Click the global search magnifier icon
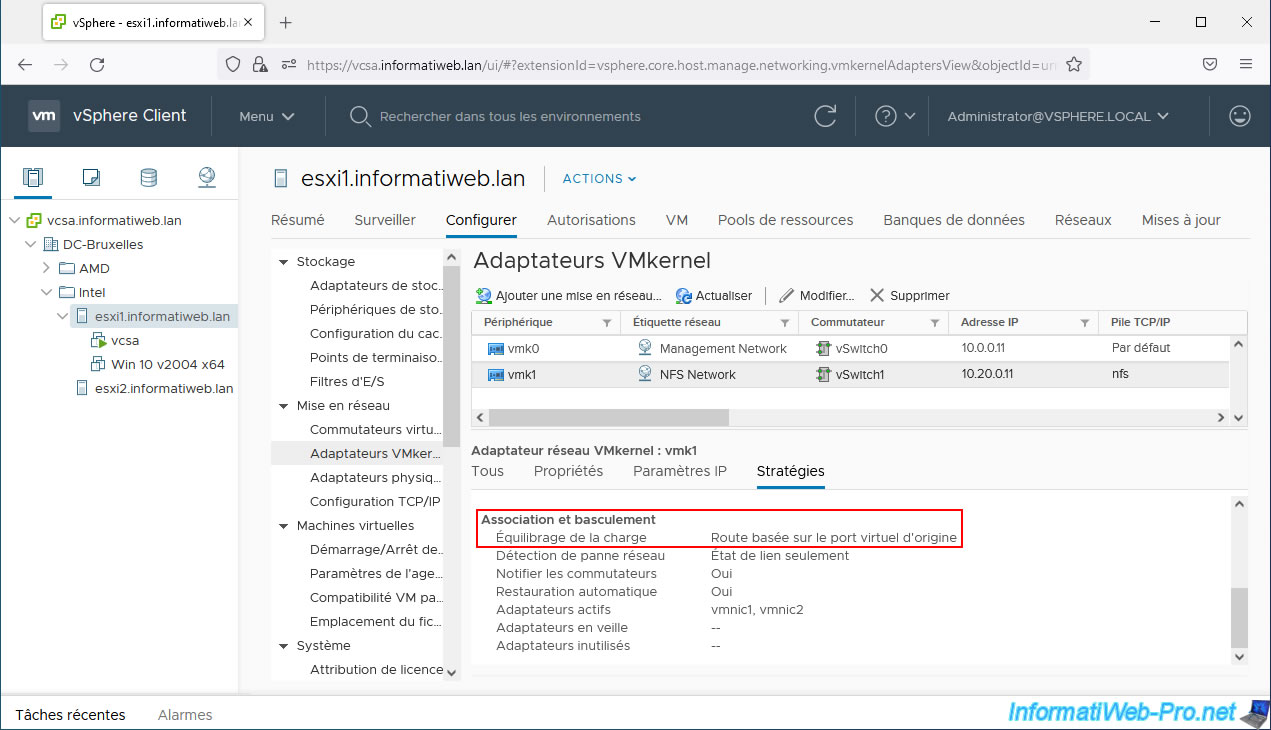The image size is (1271, 730). [360, 117]
